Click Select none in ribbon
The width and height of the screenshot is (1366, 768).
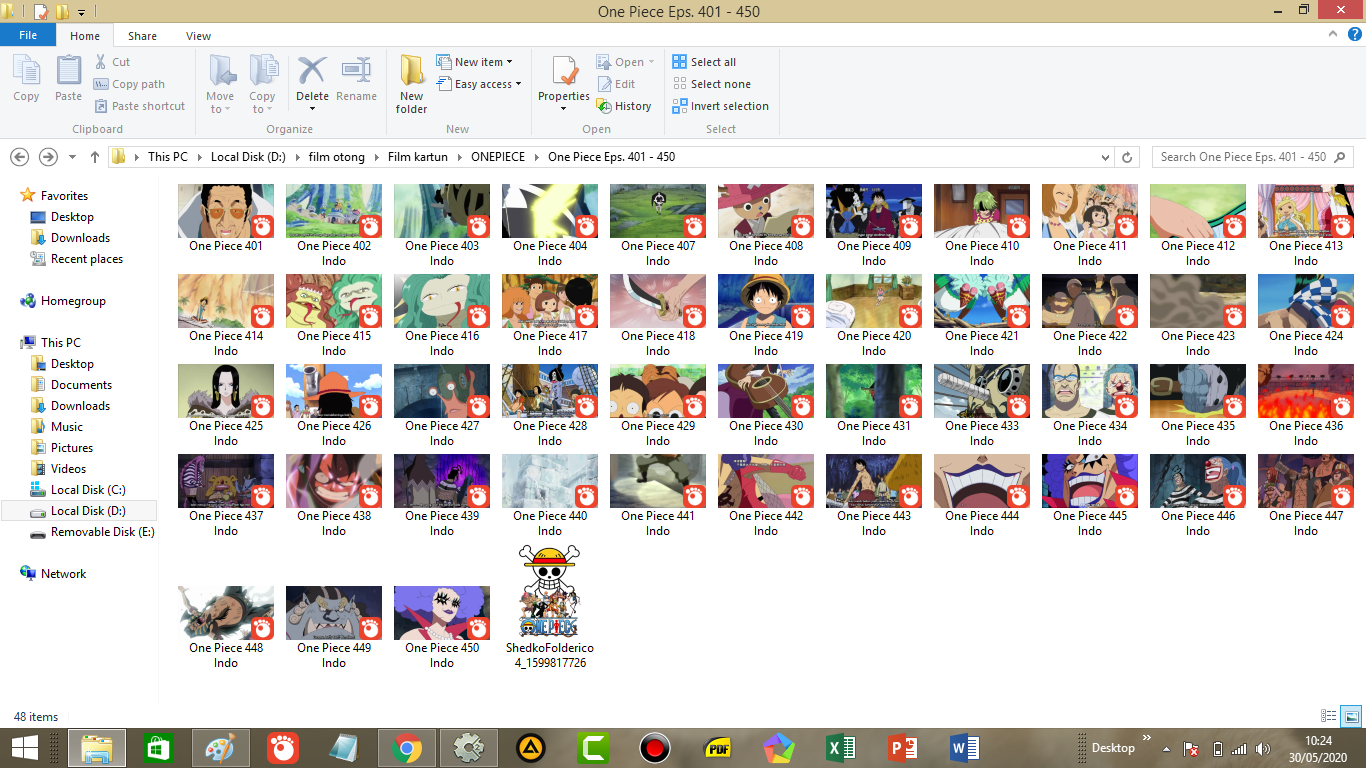point(711,84)
